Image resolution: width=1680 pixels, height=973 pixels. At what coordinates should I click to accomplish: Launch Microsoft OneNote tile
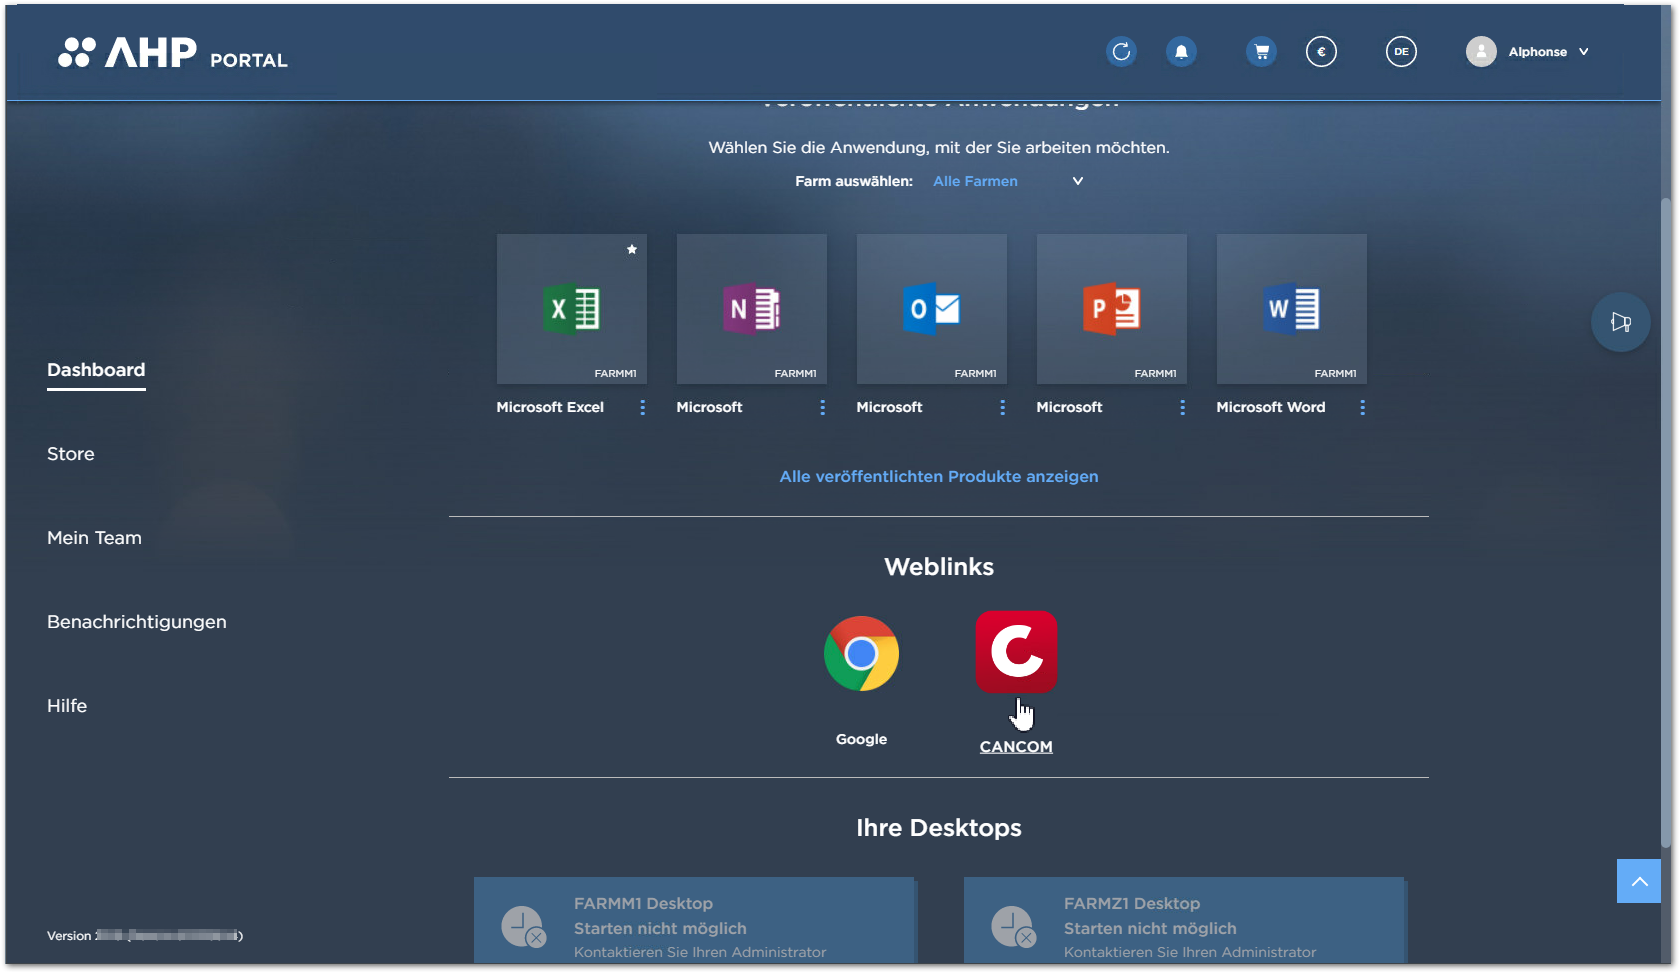coord(752,309)
